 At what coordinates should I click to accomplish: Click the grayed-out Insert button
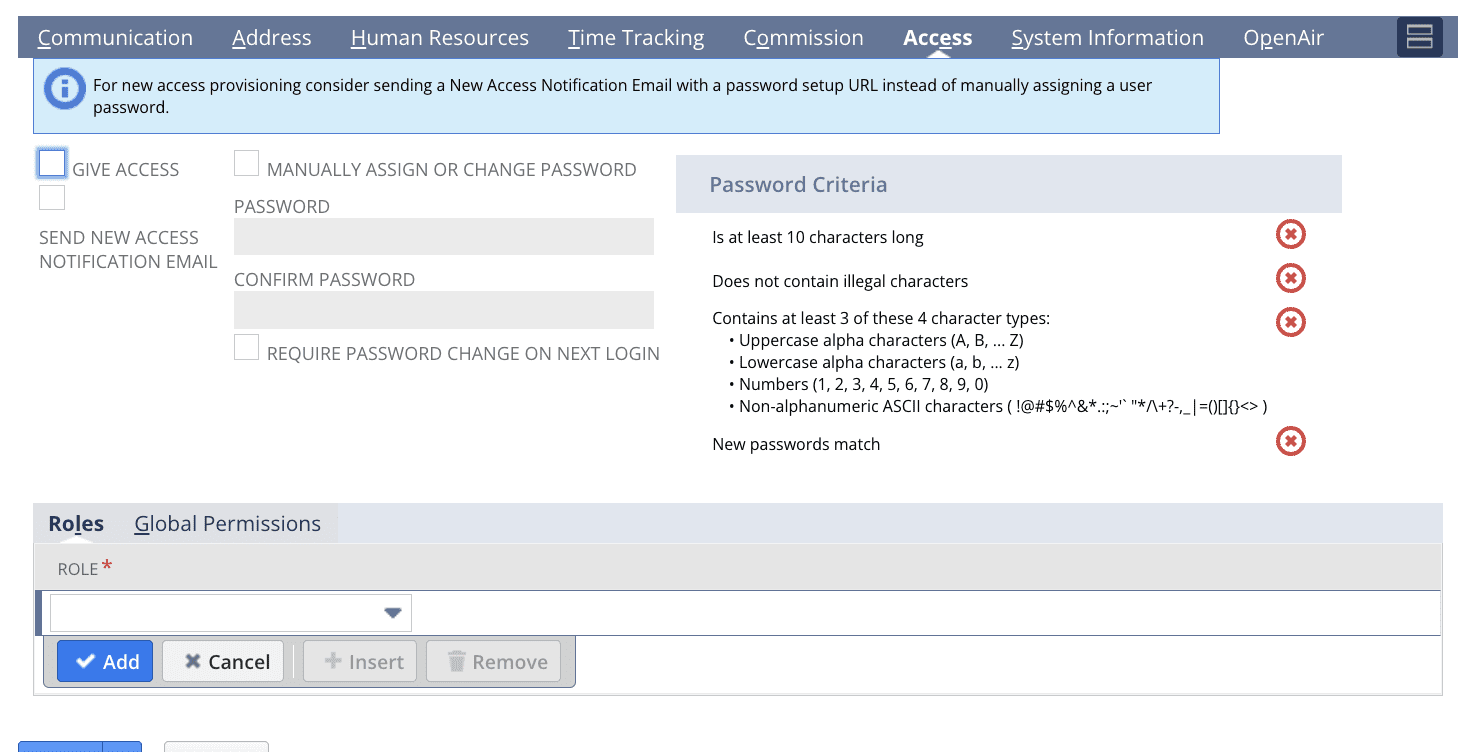pyautogui.click(x=359, y=661)
